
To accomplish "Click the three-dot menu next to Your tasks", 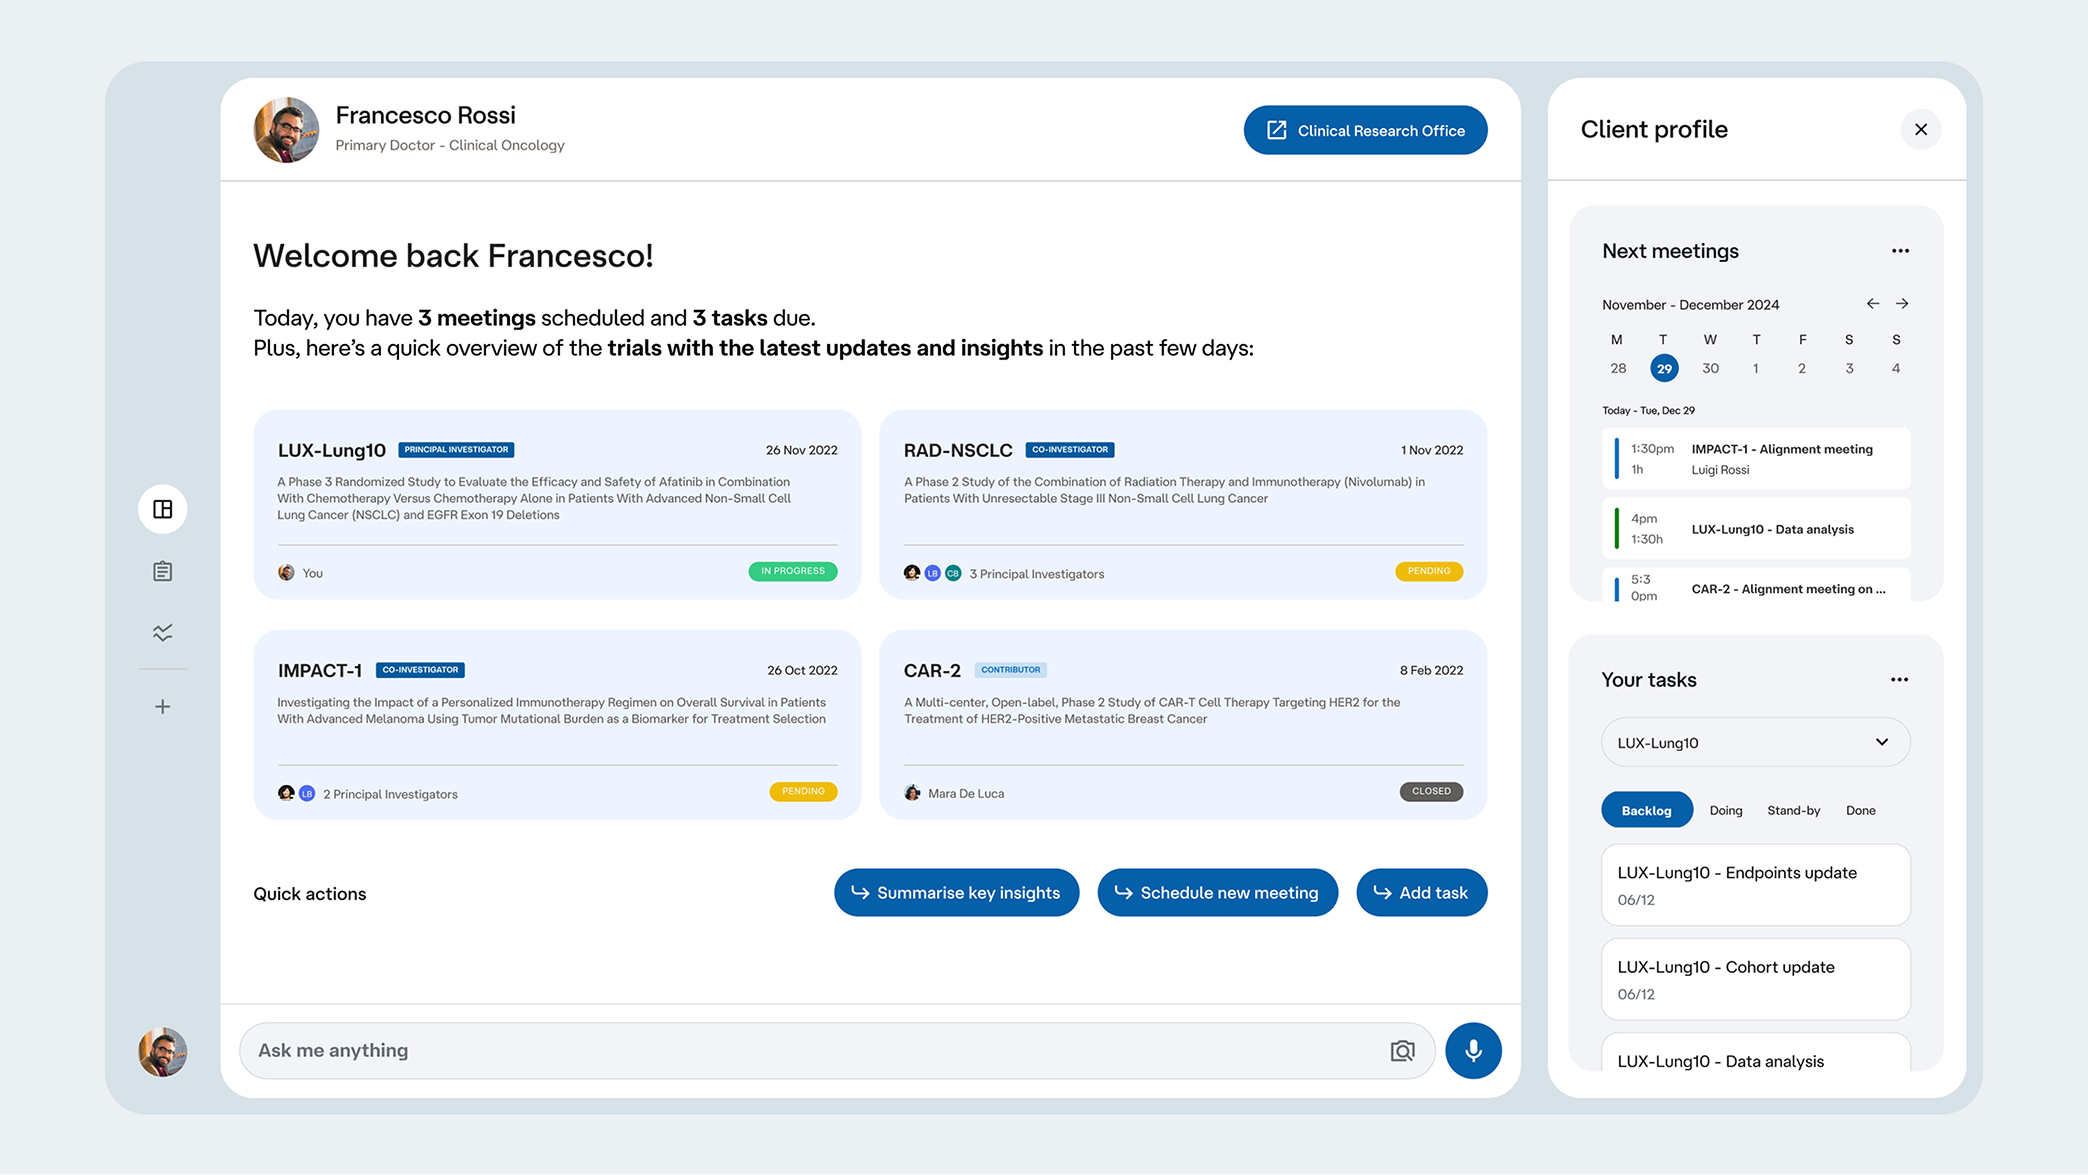I will pos(1900,679).
